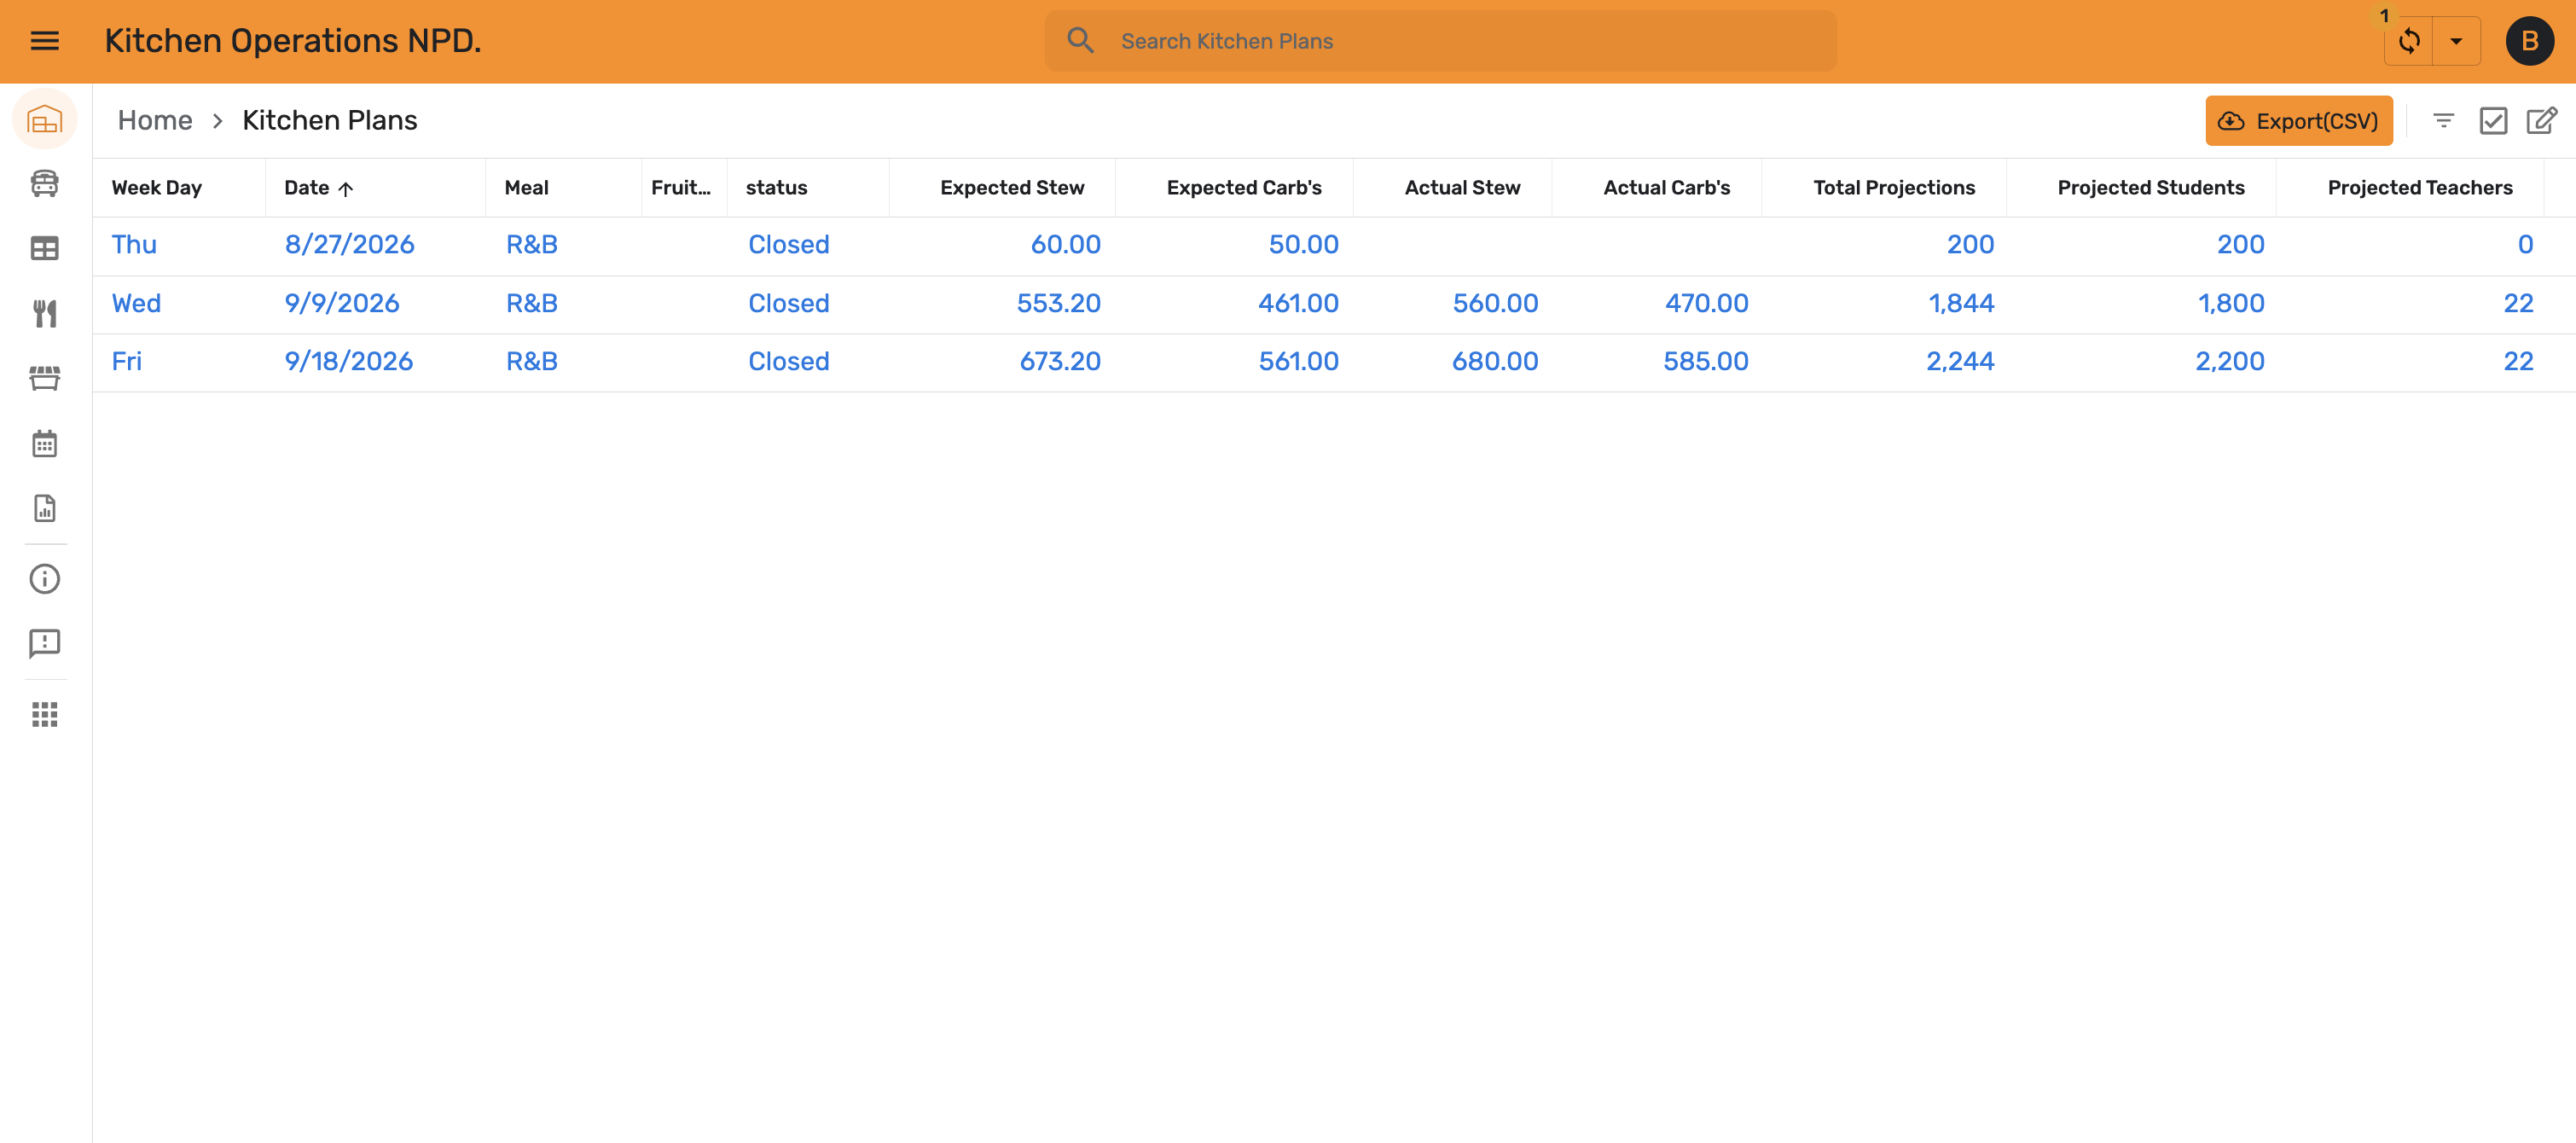Open the B user profile avatar
Viewport: 2576px width, 1143px height.
[2529, 41]
